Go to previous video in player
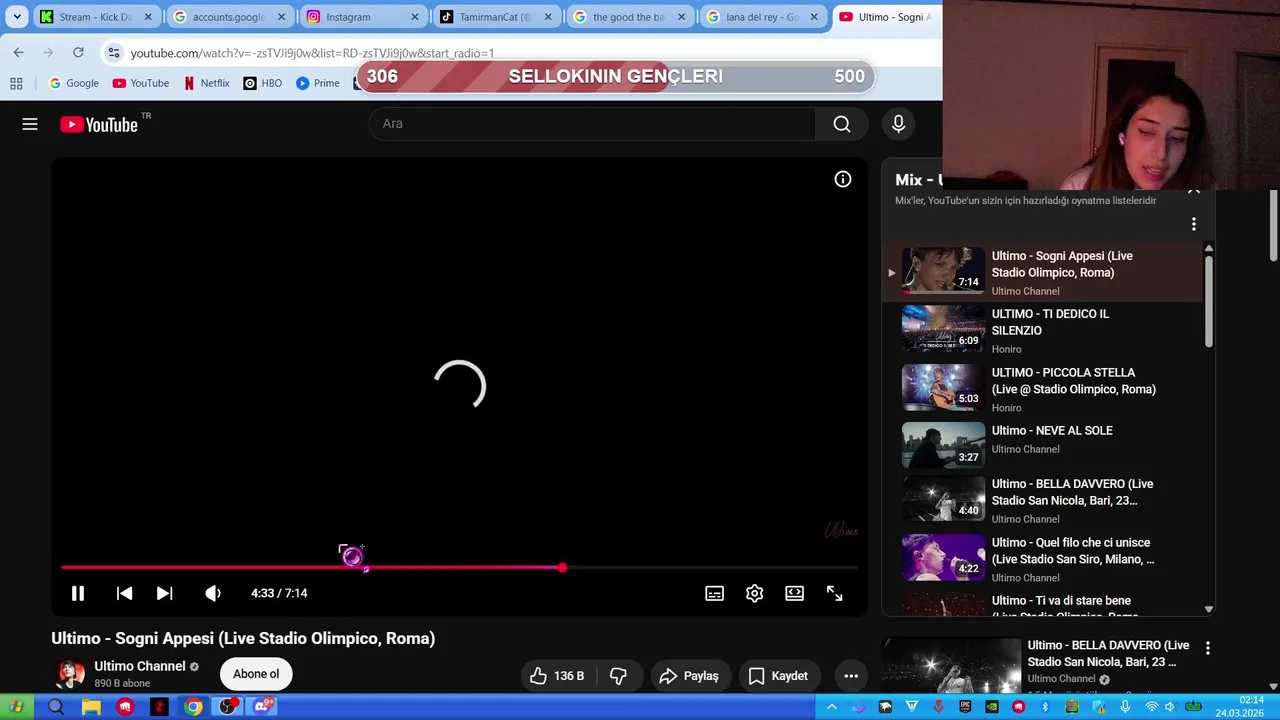Screen dimensions: 1280x720 [124, 593]
